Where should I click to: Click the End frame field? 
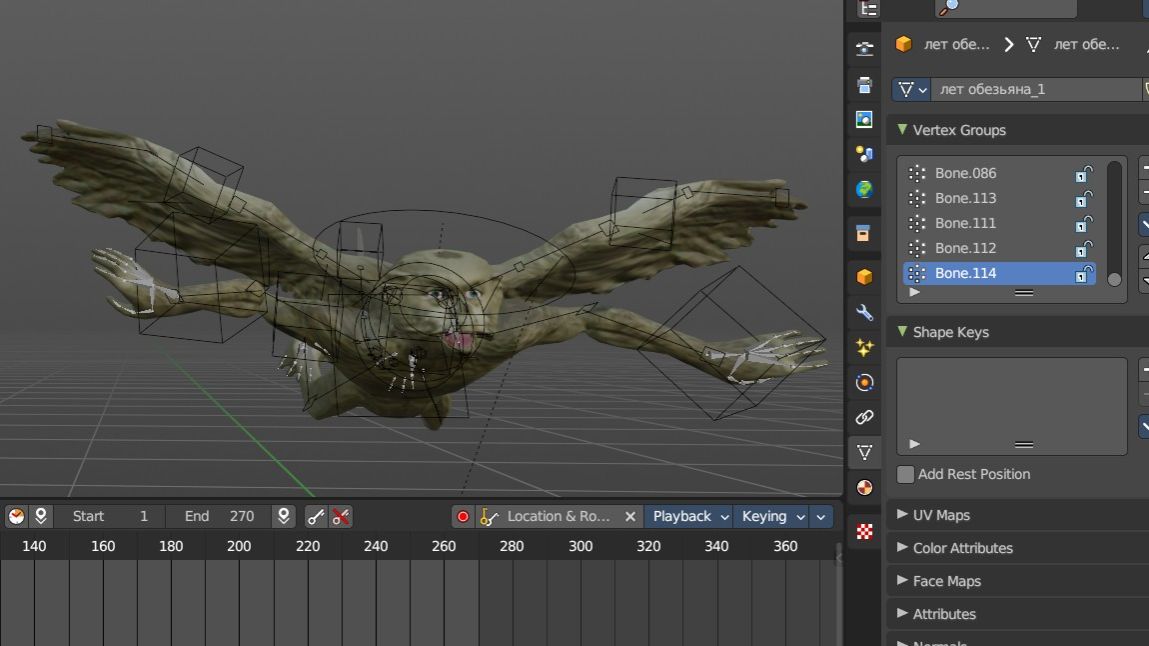[218, 517]
